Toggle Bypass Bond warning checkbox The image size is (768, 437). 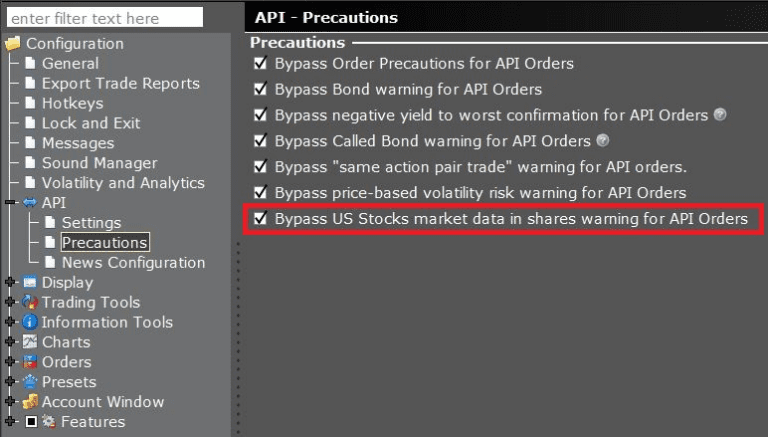(261, 89)
